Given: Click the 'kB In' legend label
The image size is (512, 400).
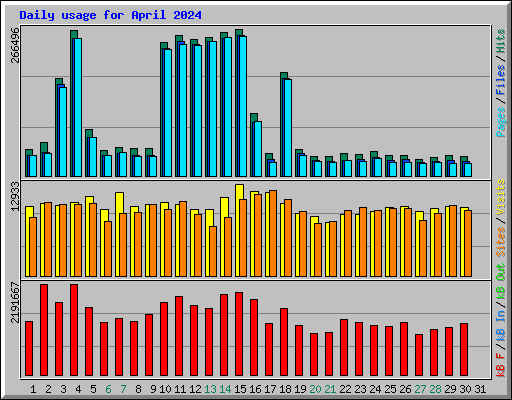Looking at the screenshot, I should tap(501, 325).
